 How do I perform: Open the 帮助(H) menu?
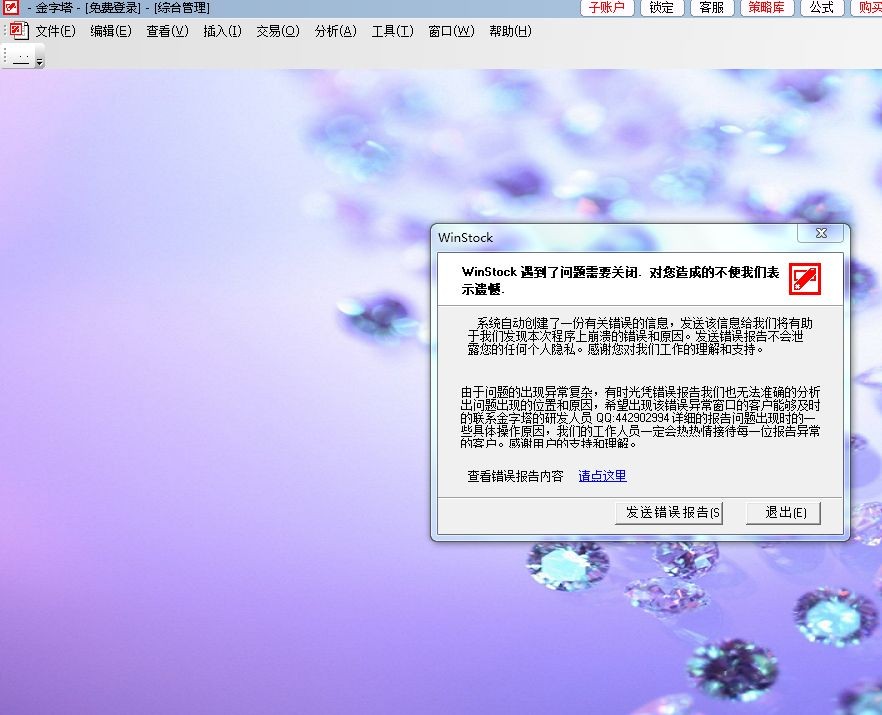510,31
